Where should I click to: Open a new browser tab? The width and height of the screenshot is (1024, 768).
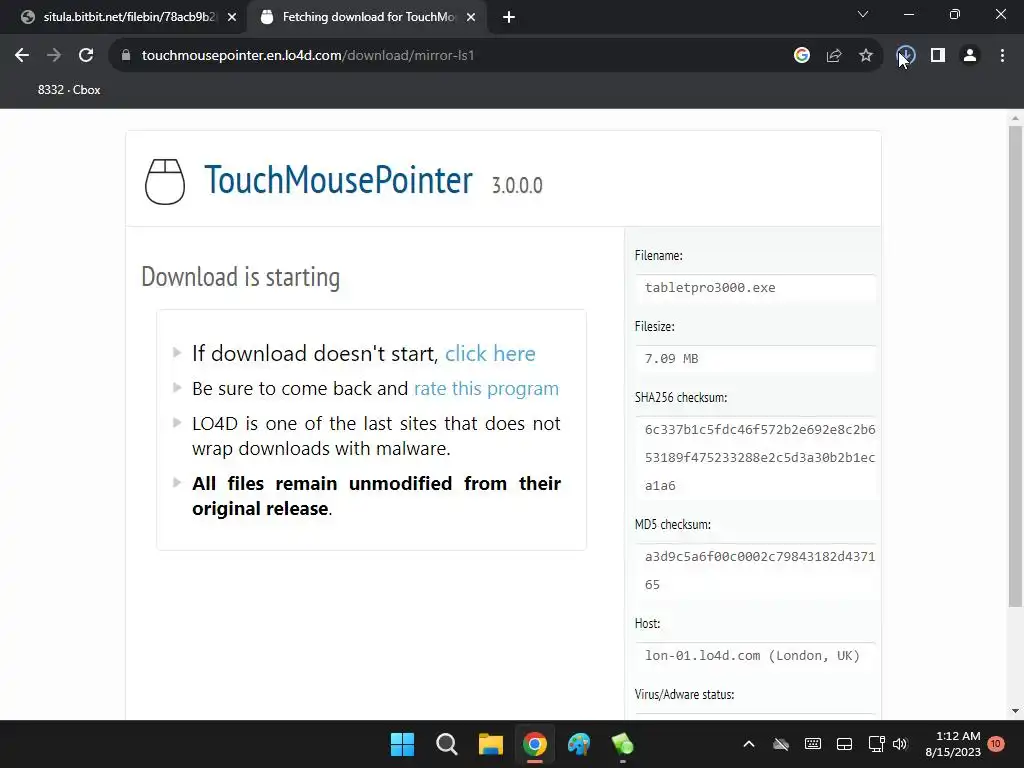pos(509,17)
